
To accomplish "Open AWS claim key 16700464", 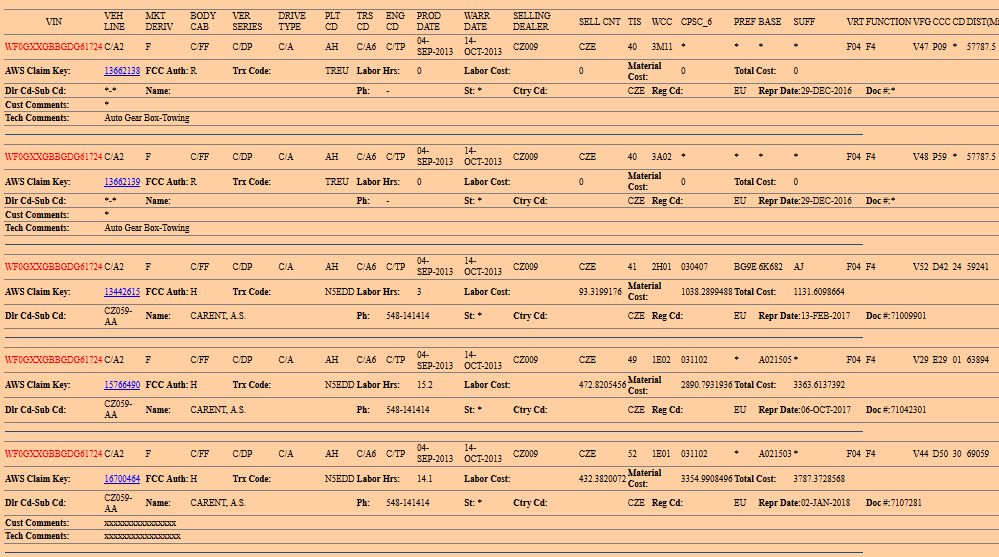I will coord(122,479).
